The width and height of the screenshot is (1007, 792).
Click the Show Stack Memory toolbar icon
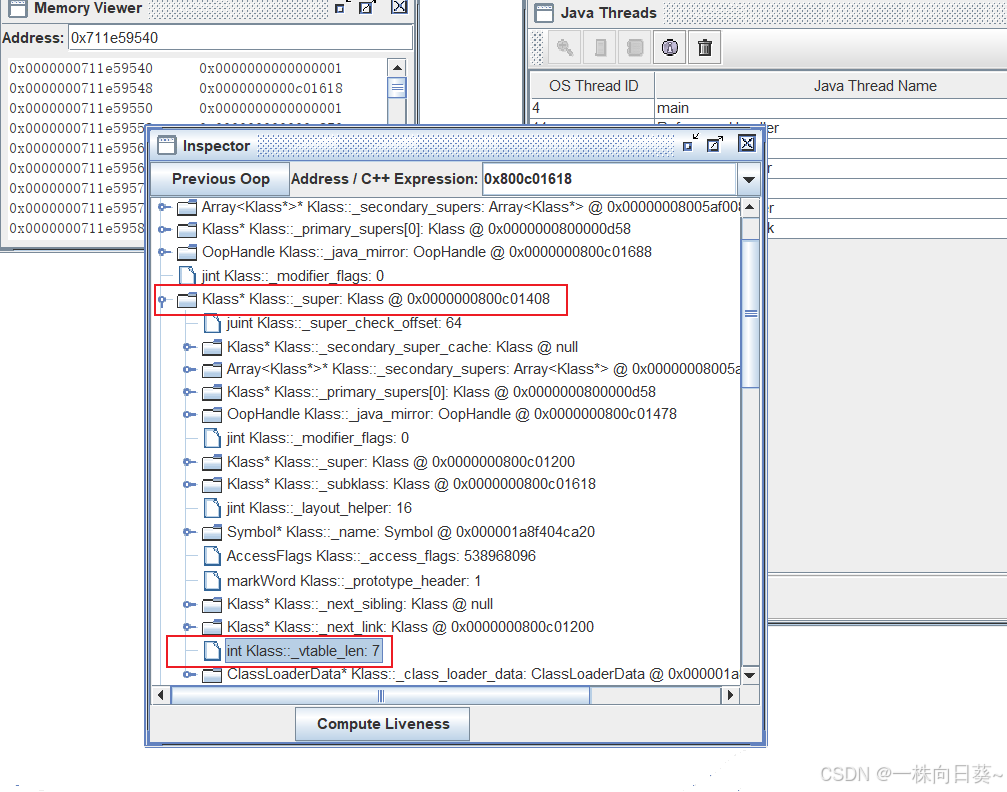pos(600,48)
